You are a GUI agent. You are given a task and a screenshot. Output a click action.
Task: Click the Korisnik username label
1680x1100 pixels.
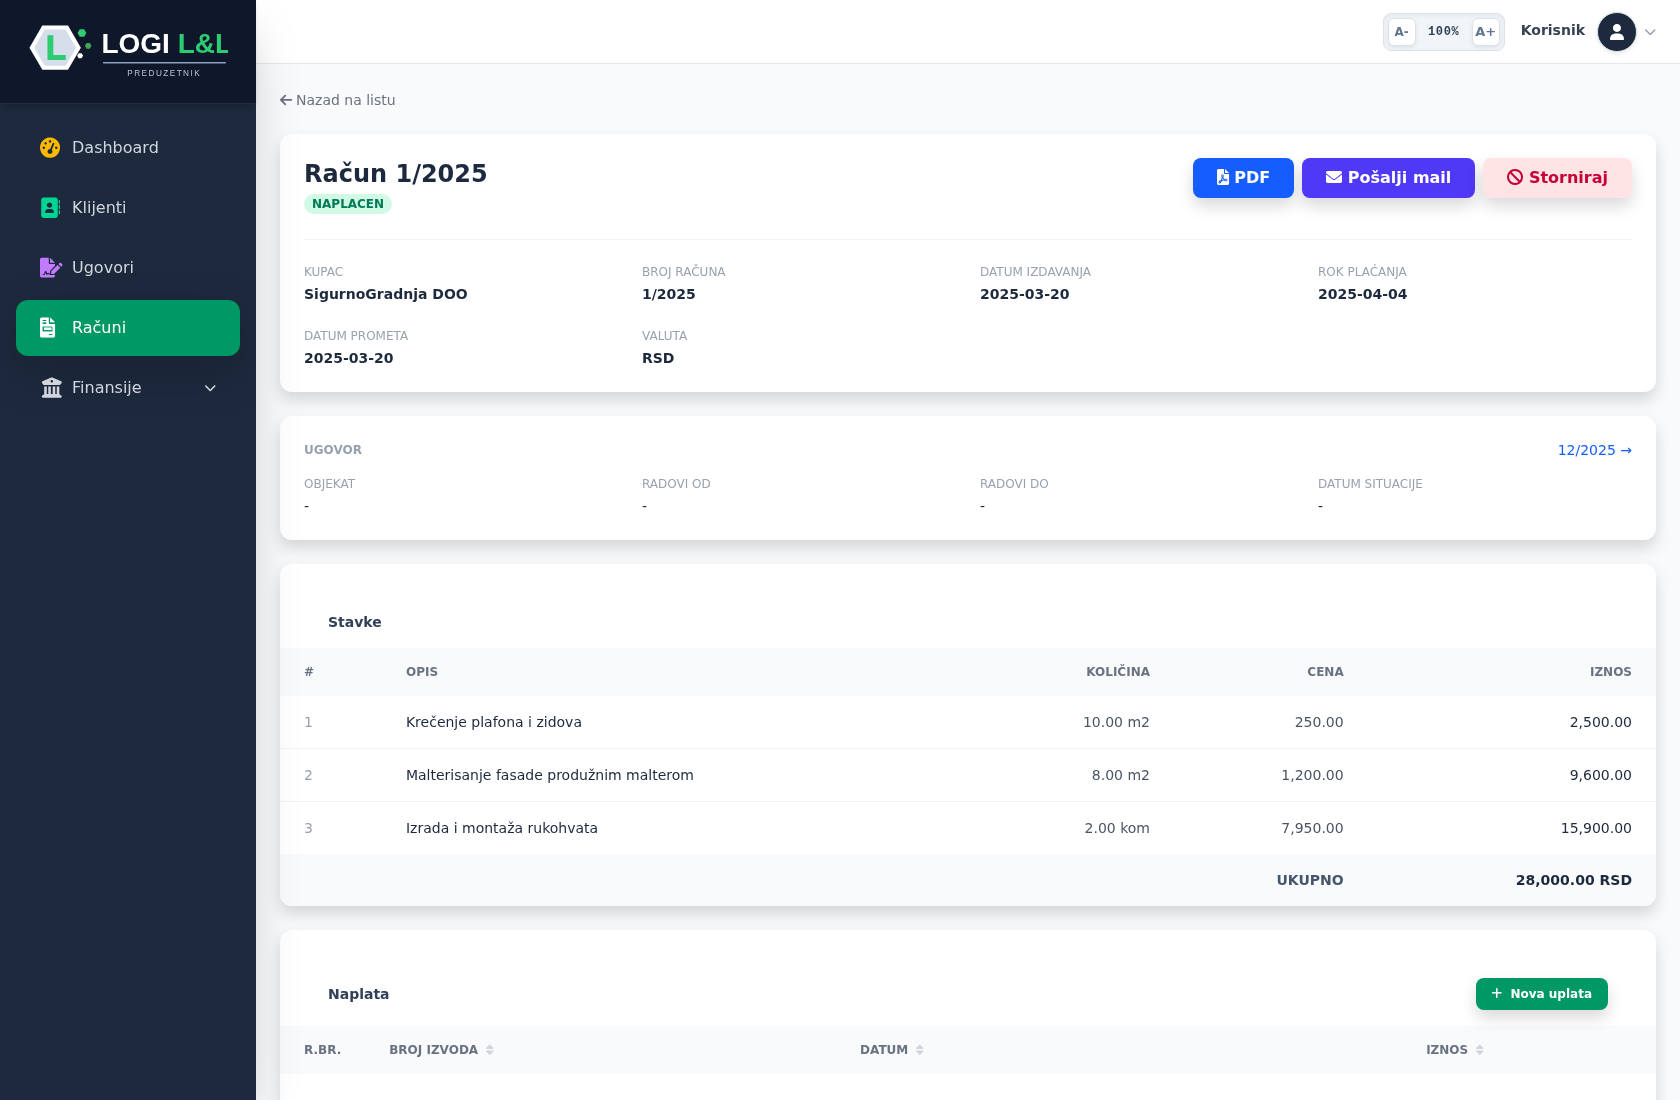pyautogui.click(x=1552, y=30)
